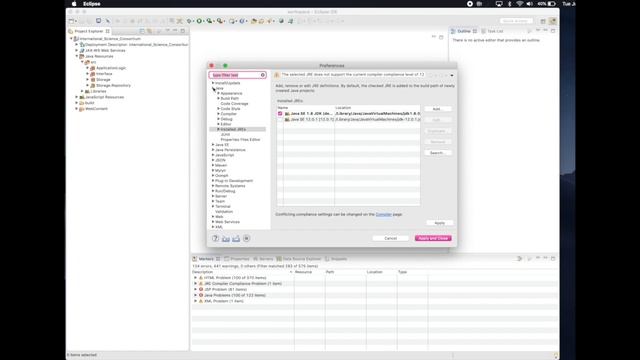The width and height of the screenshot is (640, 360).
Task: Collapse the Java preference category
Action: pos(213,88)
